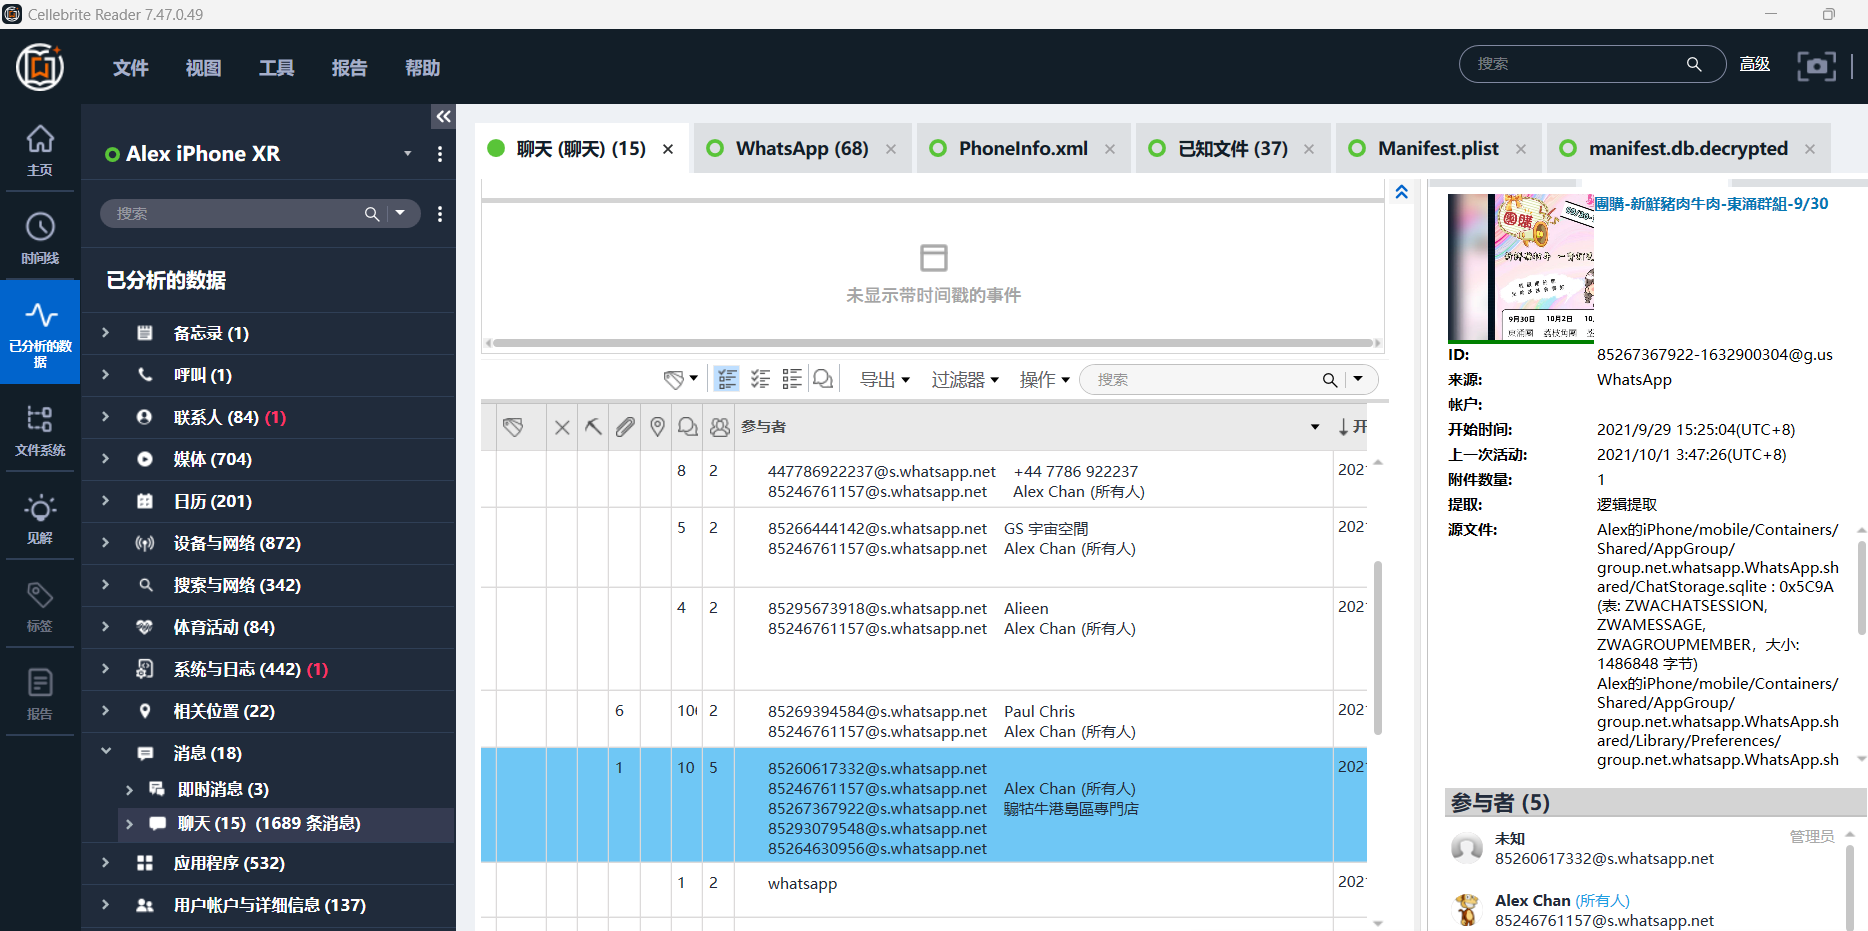
Task: Open the 團購-新鮮豬肉牛肉 chat title link
Action: point(1711,204)
